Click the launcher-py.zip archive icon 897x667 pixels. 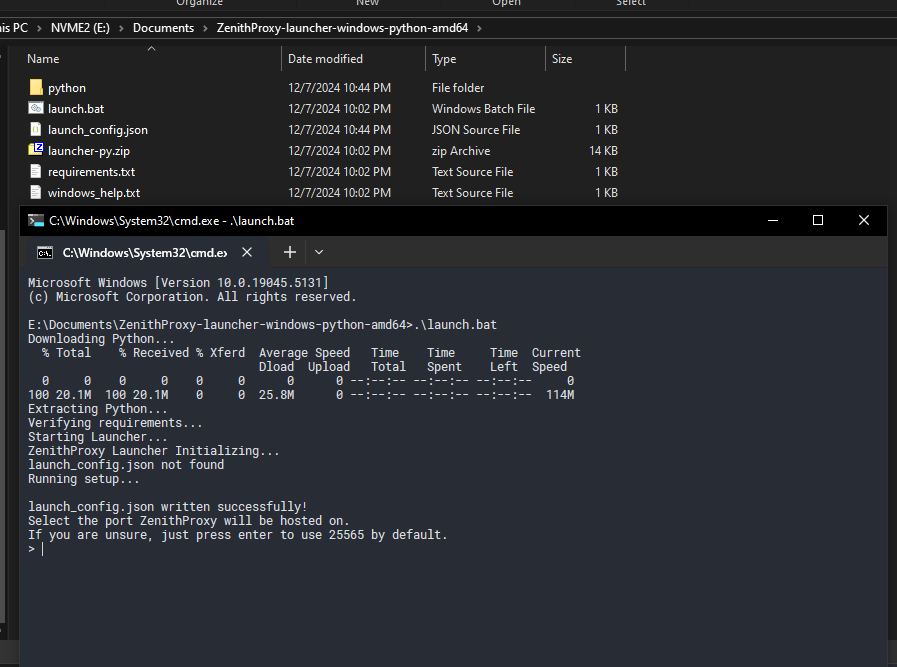36,151
